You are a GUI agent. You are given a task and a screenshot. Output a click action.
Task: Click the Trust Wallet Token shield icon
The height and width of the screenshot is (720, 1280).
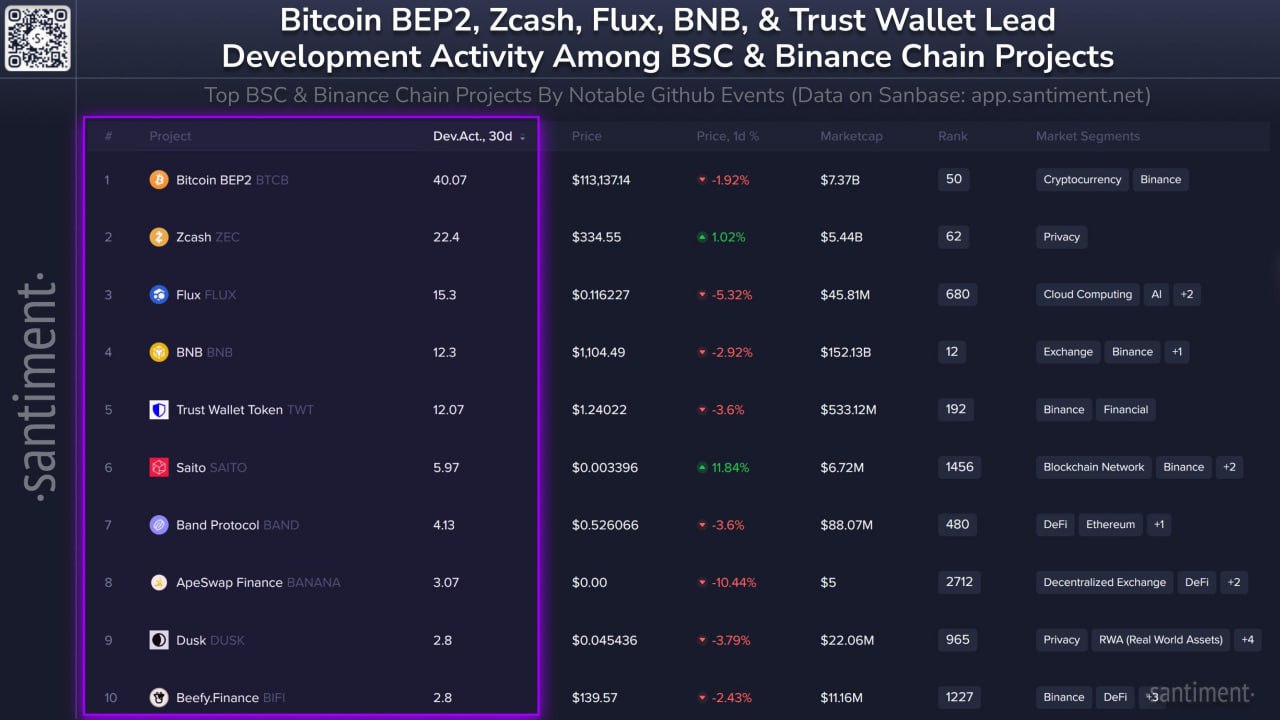tap(159, 410)
